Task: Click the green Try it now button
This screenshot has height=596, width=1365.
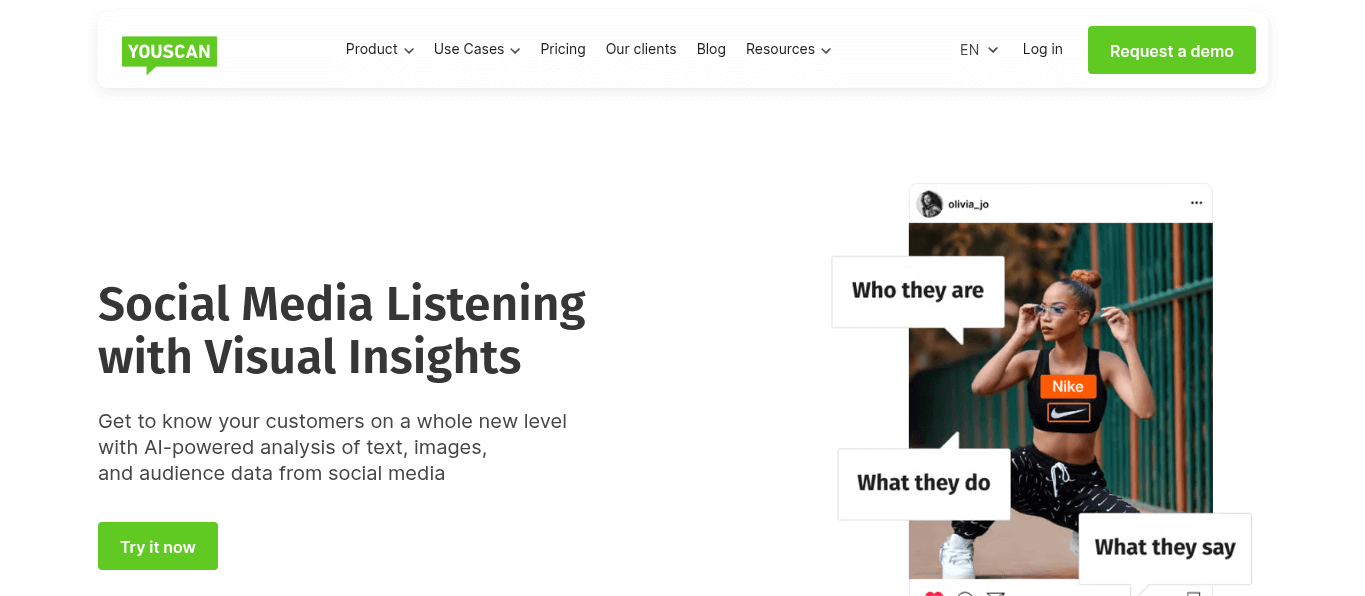Action: 158,546
